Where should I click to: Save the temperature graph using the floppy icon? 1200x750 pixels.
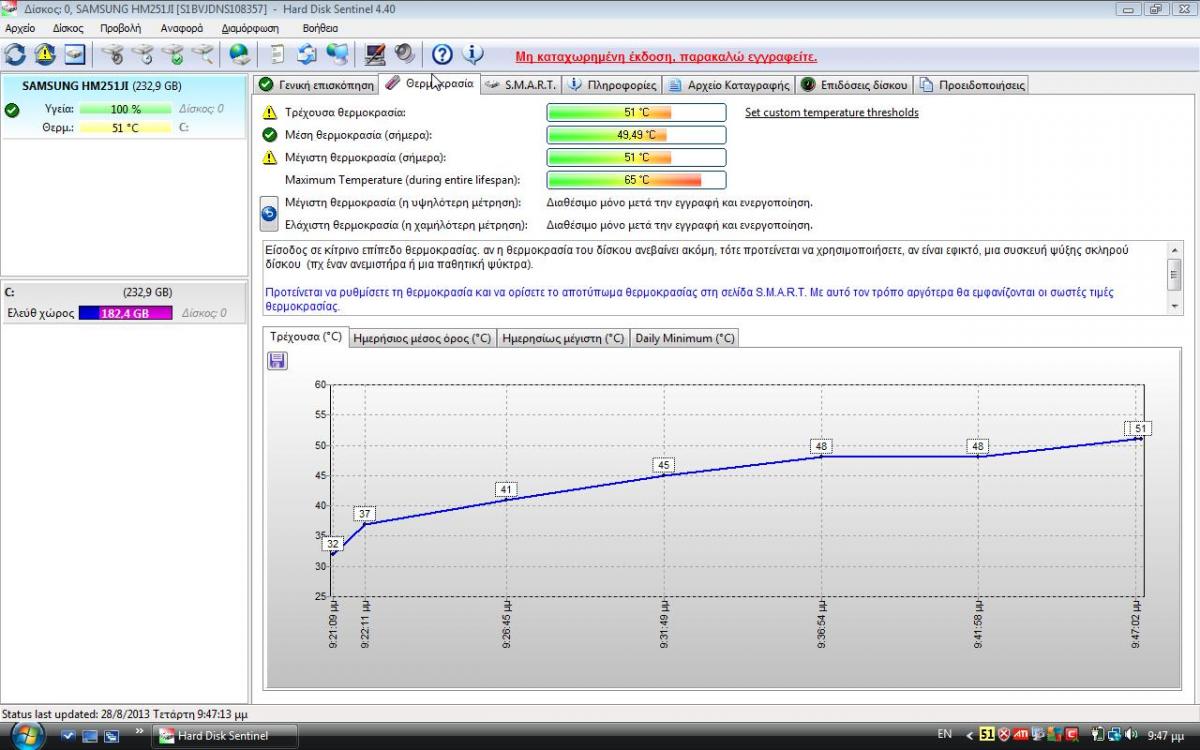[277, 360]
